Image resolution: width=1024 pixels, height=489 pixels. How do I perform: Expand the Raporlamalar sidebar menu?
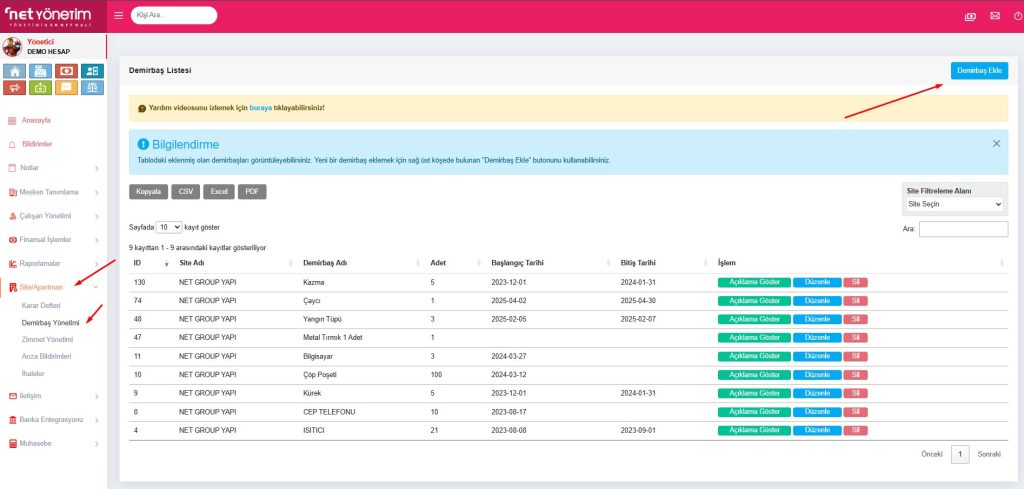pos(53,264)
